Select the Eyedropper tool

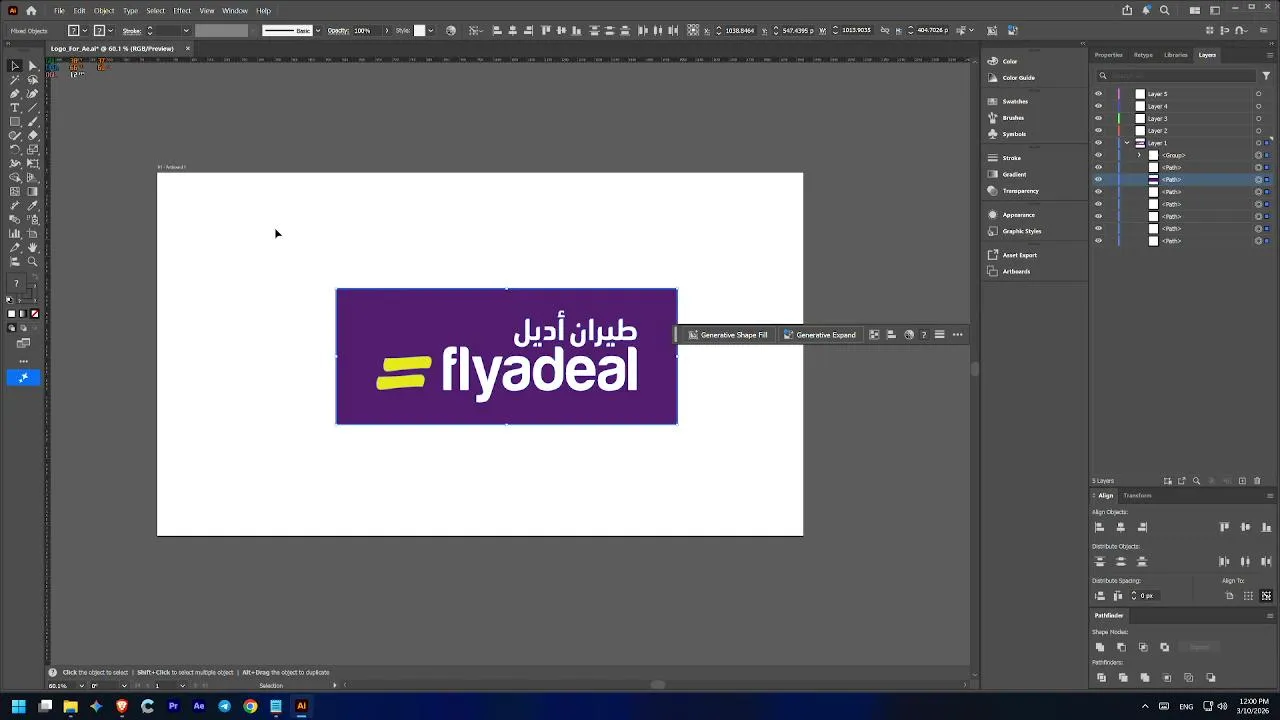[x=32, y=205]
